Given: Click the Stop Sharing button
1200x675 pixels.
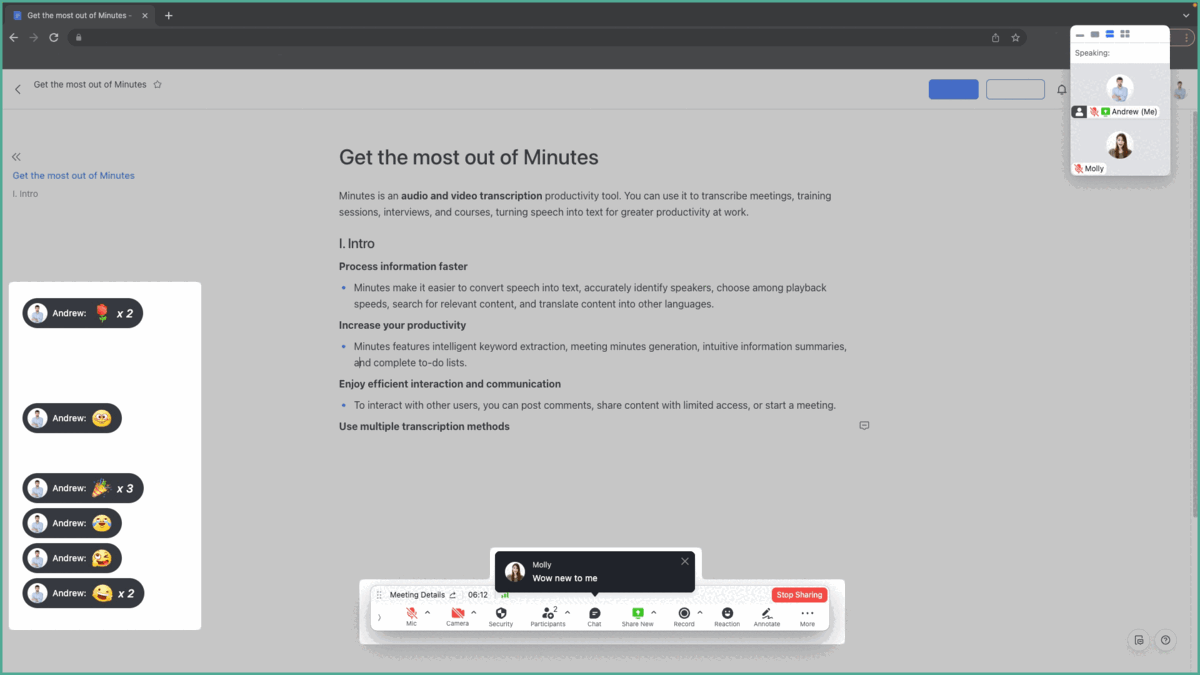Looking at the screenshot, I should (799, 595).
